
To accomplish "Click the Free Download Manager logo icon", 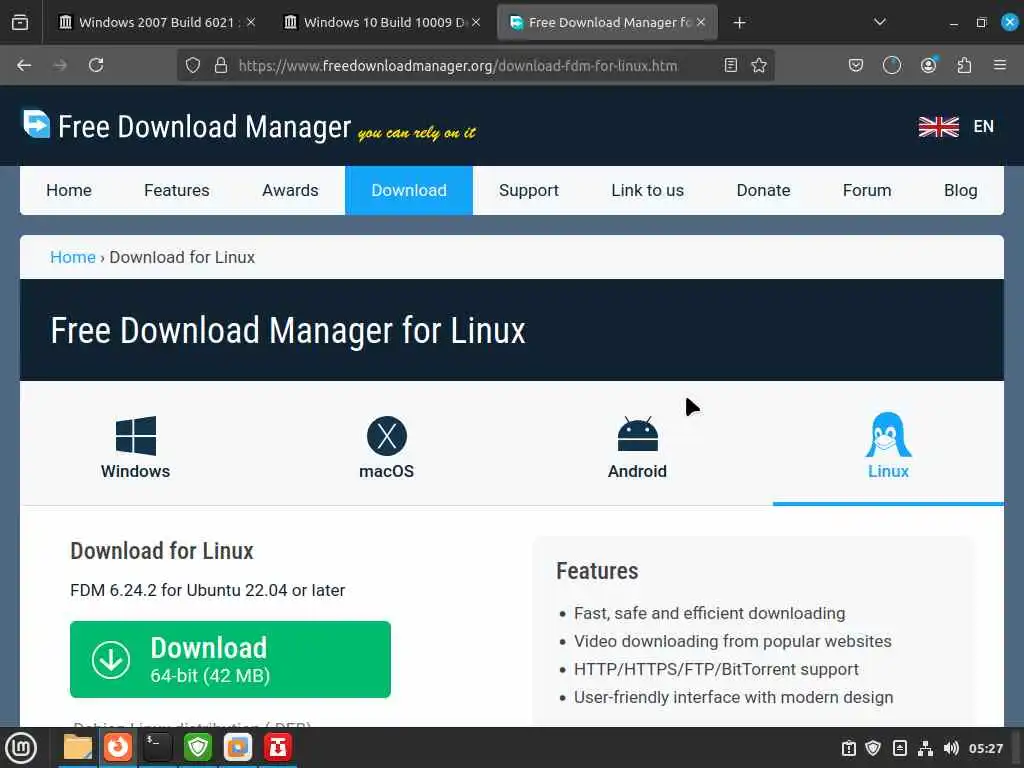I will coord(36,124).
